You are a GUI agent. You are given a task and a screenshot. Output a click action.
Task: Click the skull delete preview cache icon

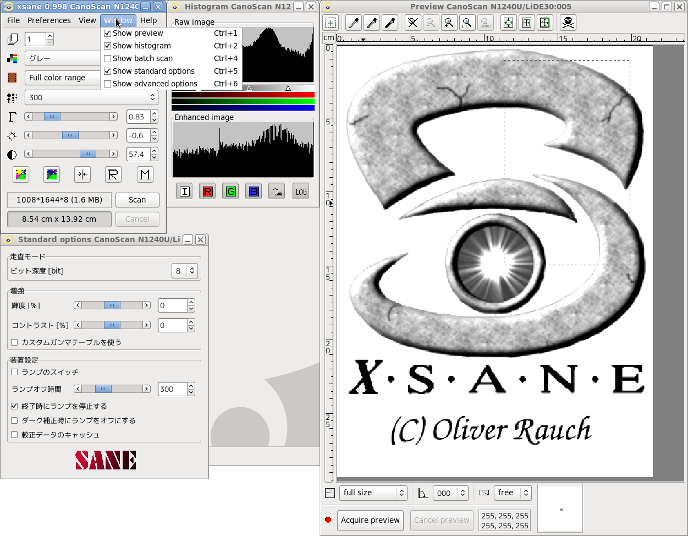568,23
